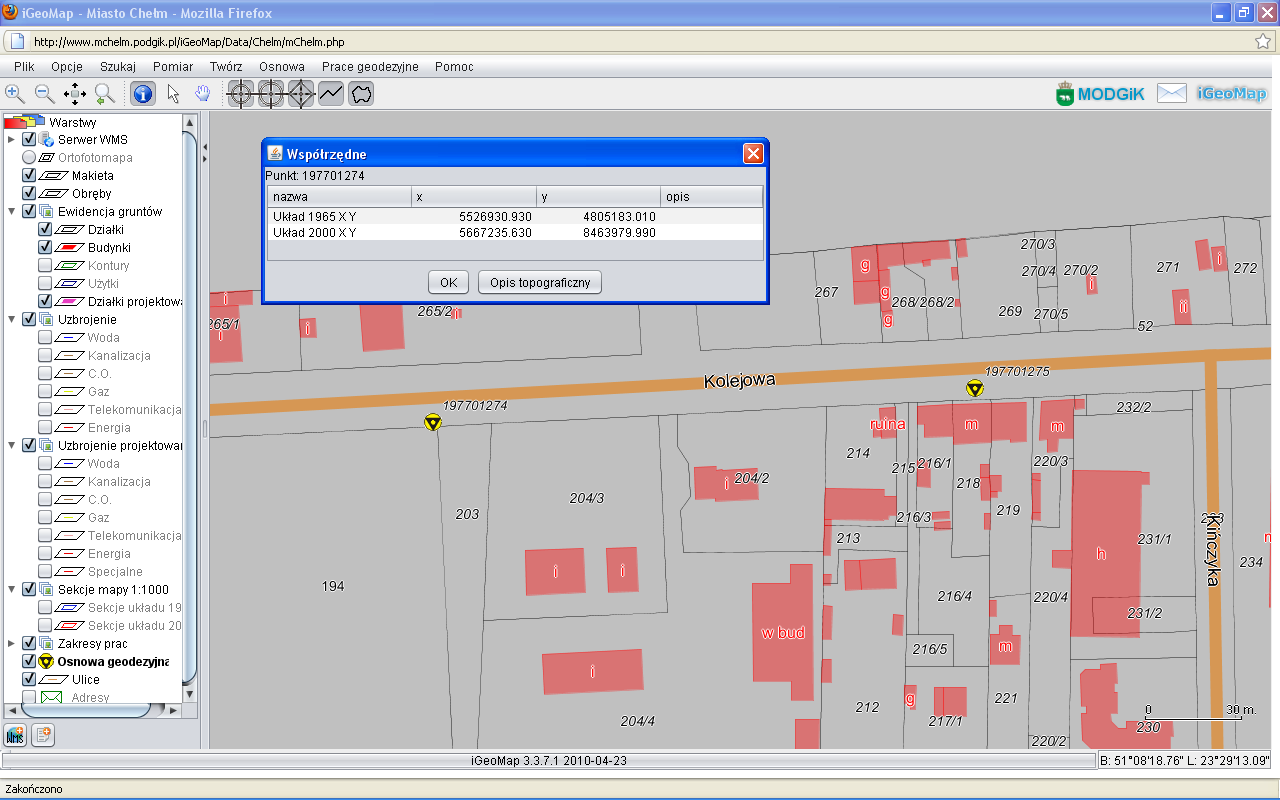Select the Układ 1965 X Y row
Viewport: 1280px width, 800px height.
515,216
